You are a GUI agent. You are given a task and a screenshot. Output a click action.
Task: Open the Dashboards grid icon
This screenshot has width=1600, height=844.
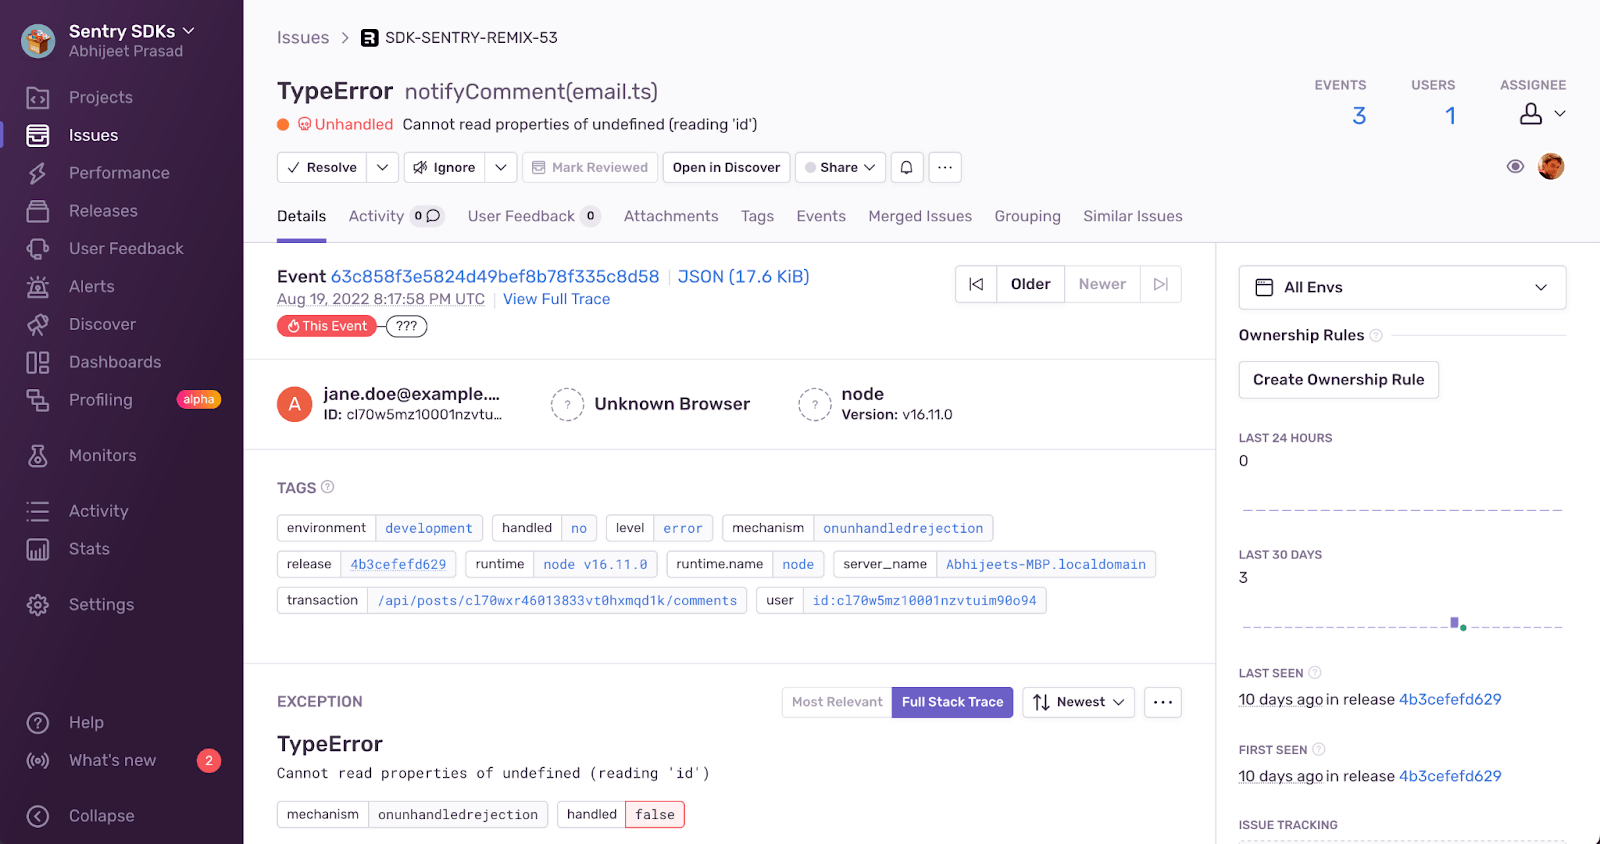tap(38, 362)
